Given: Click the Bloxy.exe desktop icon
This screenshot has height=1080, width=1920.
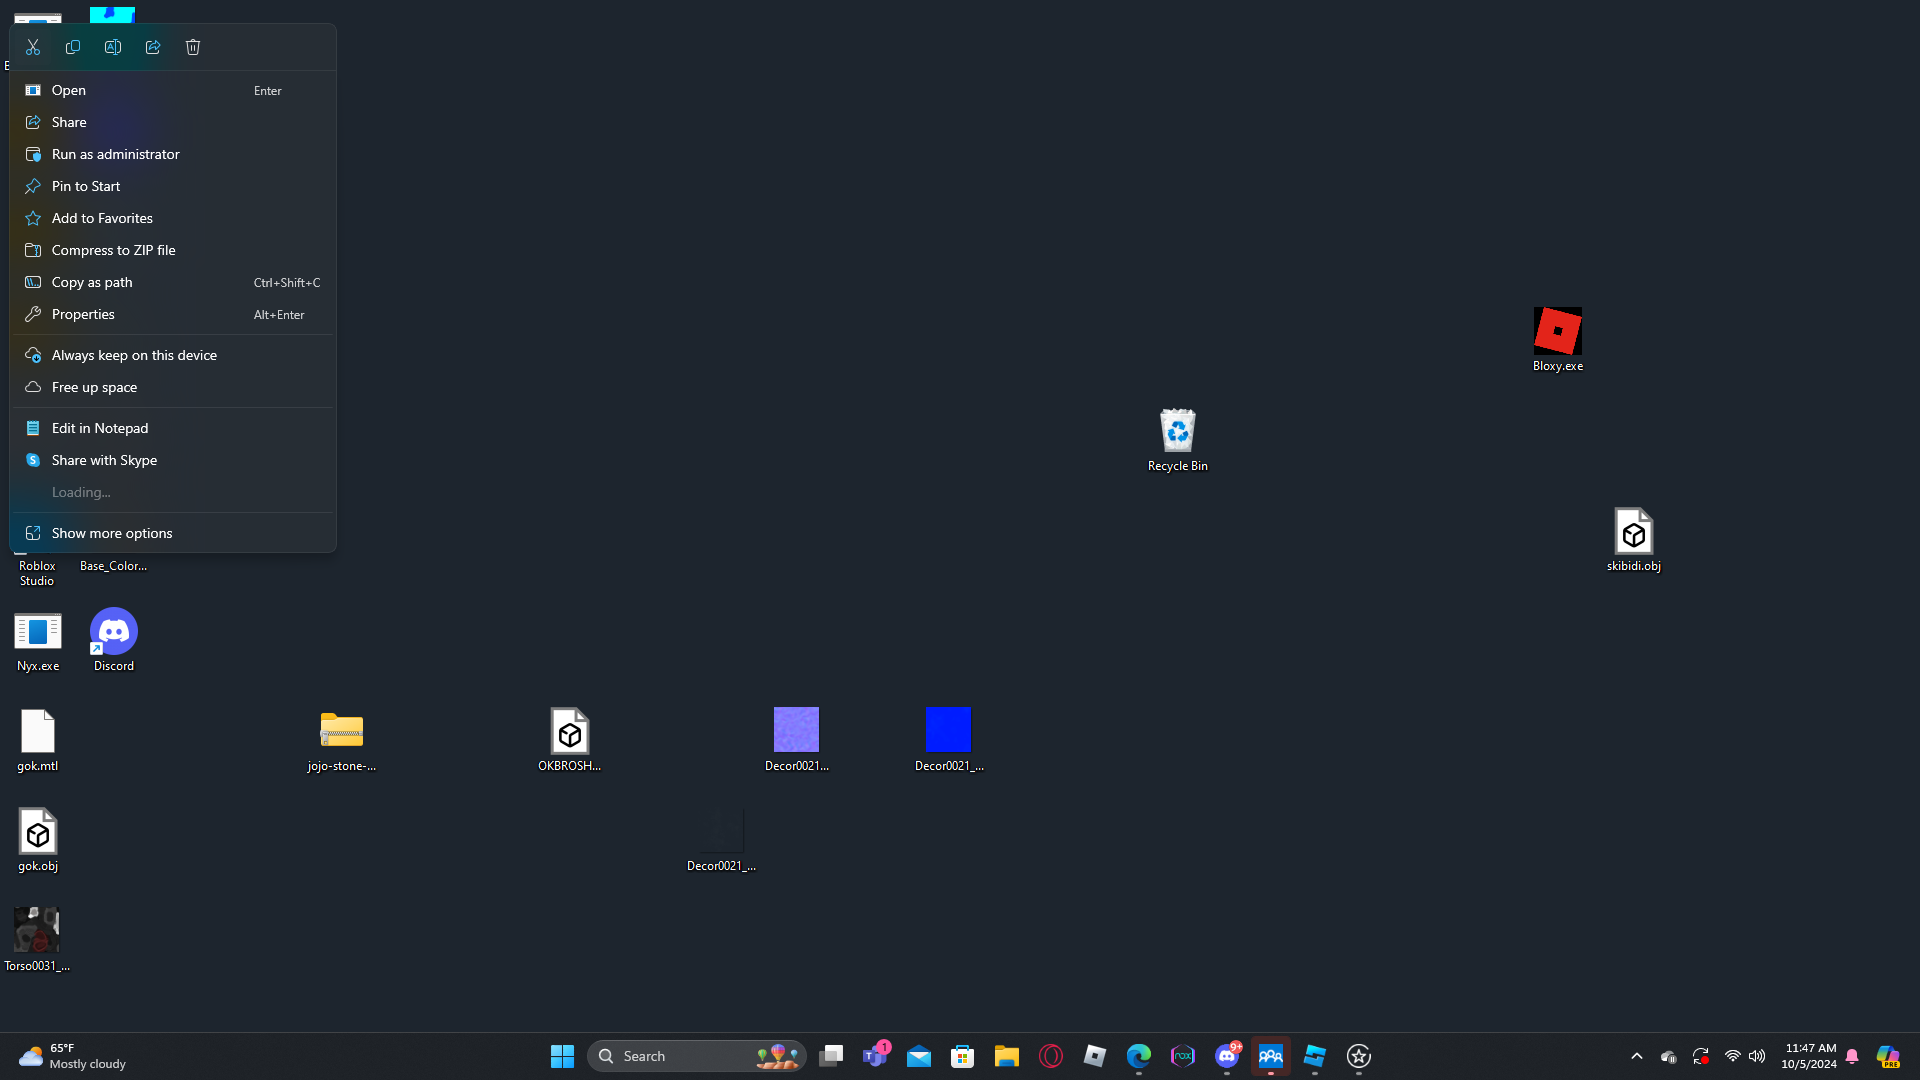Looking at the screenshot, I should coord(1557,332).
